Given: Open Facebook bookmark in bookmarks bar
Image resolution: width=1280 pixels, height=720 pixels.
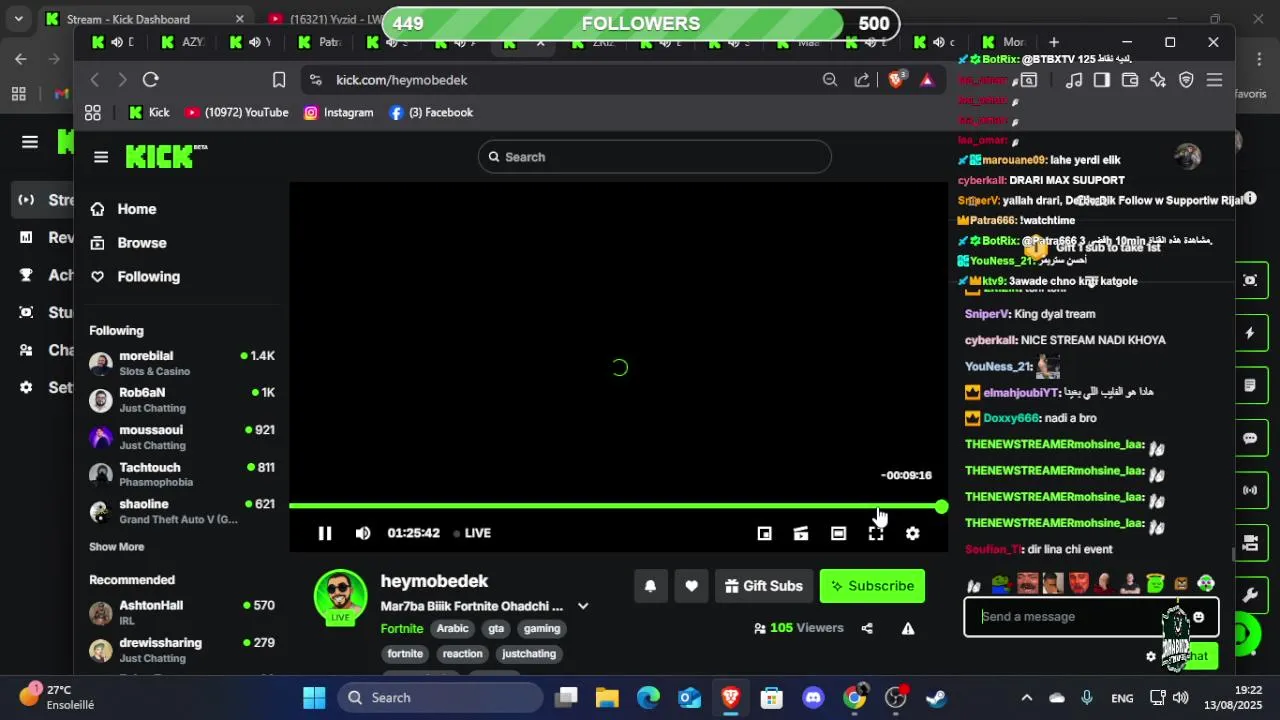Looking at the screenshot, I should pyautogui.click(x=431, y=113).
